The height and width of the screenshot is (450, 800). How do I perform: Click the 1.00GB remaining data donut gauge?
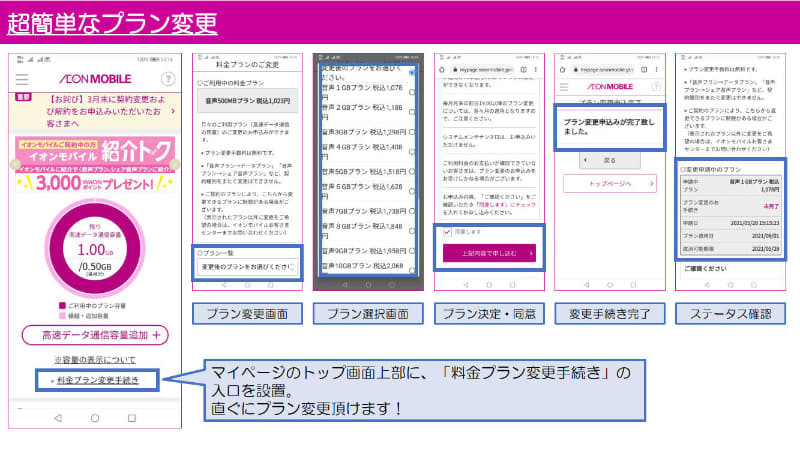[95, 248]
